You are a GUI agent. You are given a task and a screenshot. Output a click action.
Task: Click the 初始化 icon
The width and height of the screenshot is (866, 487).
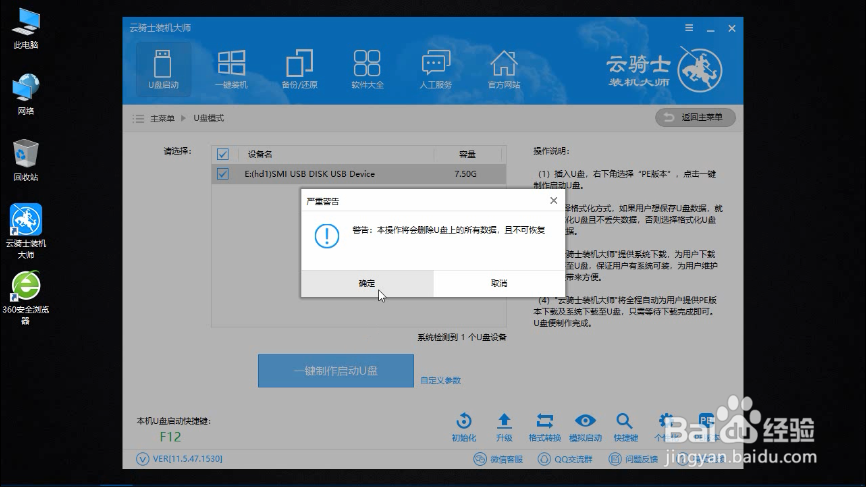[463, 427]
